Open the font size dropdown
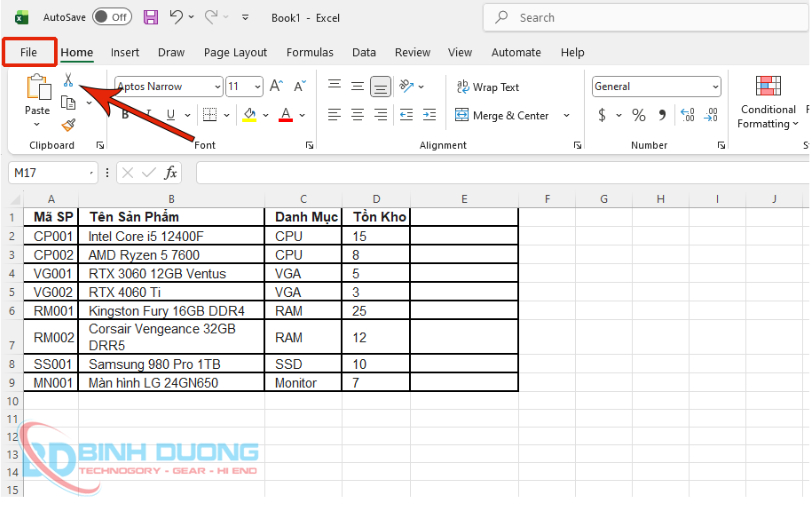Image resolution: width=811 pixels, height=511 pixels. tap(257, 87)
